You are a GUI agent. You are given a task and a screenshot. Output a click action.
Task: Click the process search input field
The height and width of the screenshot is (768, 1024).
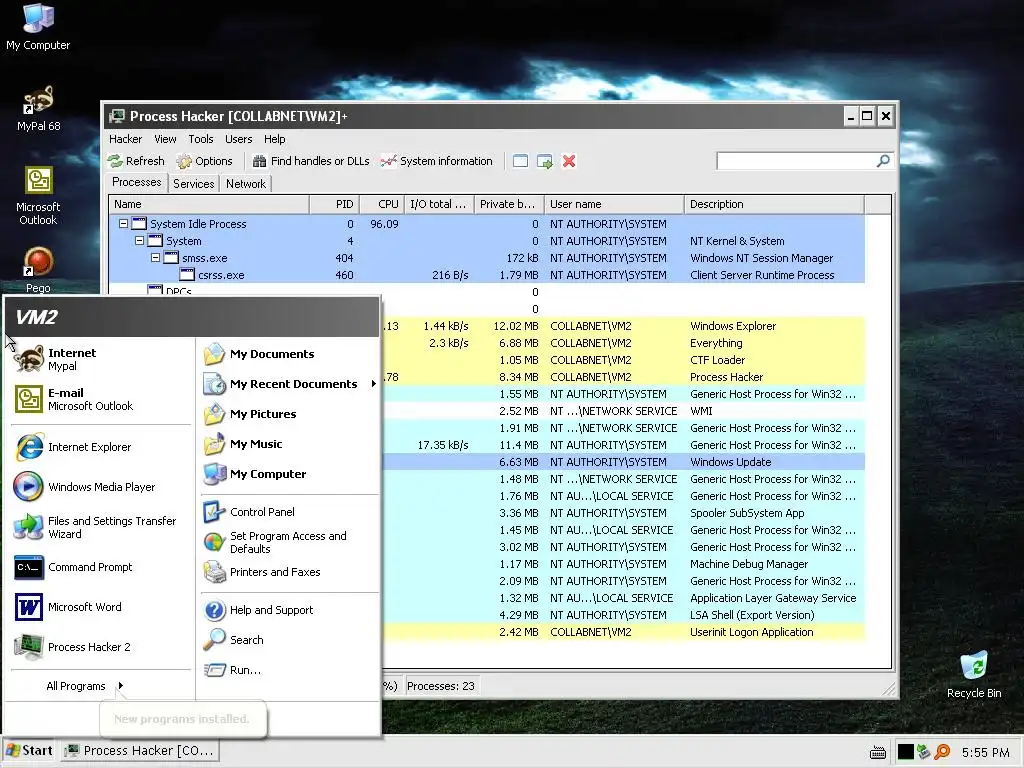pos(797,161)
